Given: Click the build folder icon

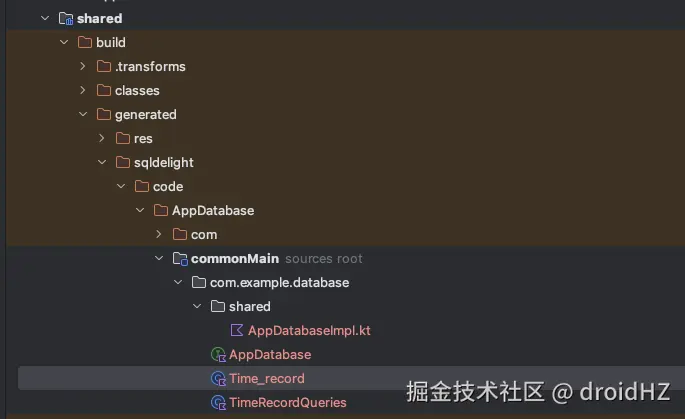Looking at the screenshot, I should pyautogui.click(x=84, y=42).
